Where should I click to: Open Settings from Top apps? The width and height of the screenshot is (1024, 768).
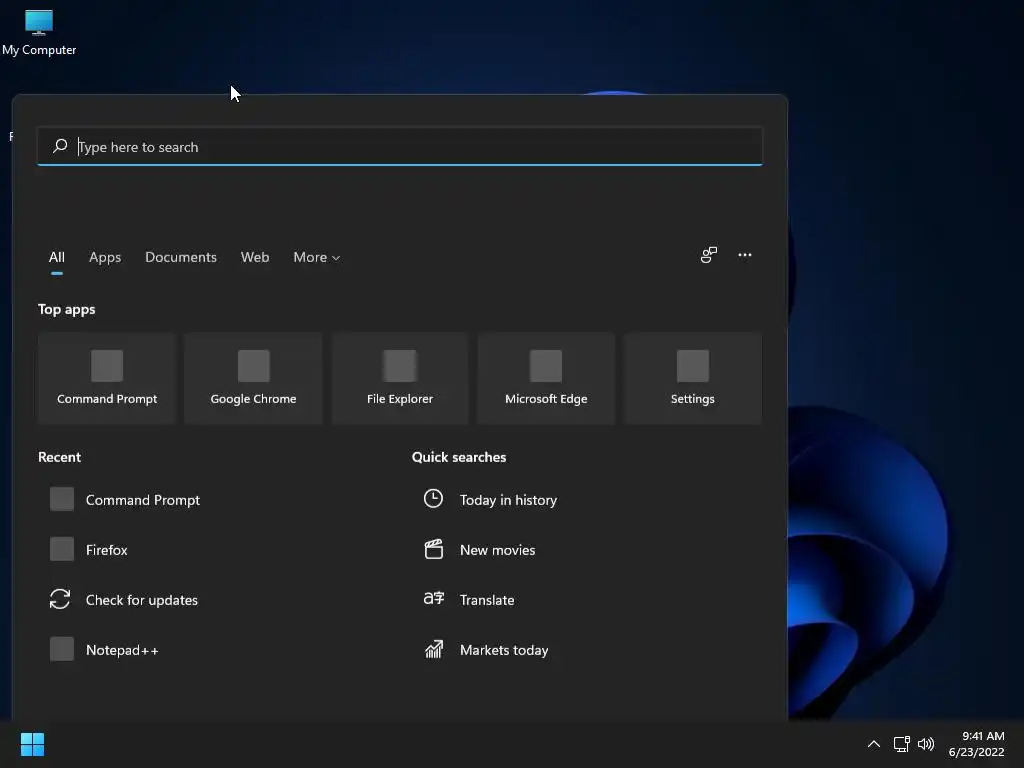point(693,378)
